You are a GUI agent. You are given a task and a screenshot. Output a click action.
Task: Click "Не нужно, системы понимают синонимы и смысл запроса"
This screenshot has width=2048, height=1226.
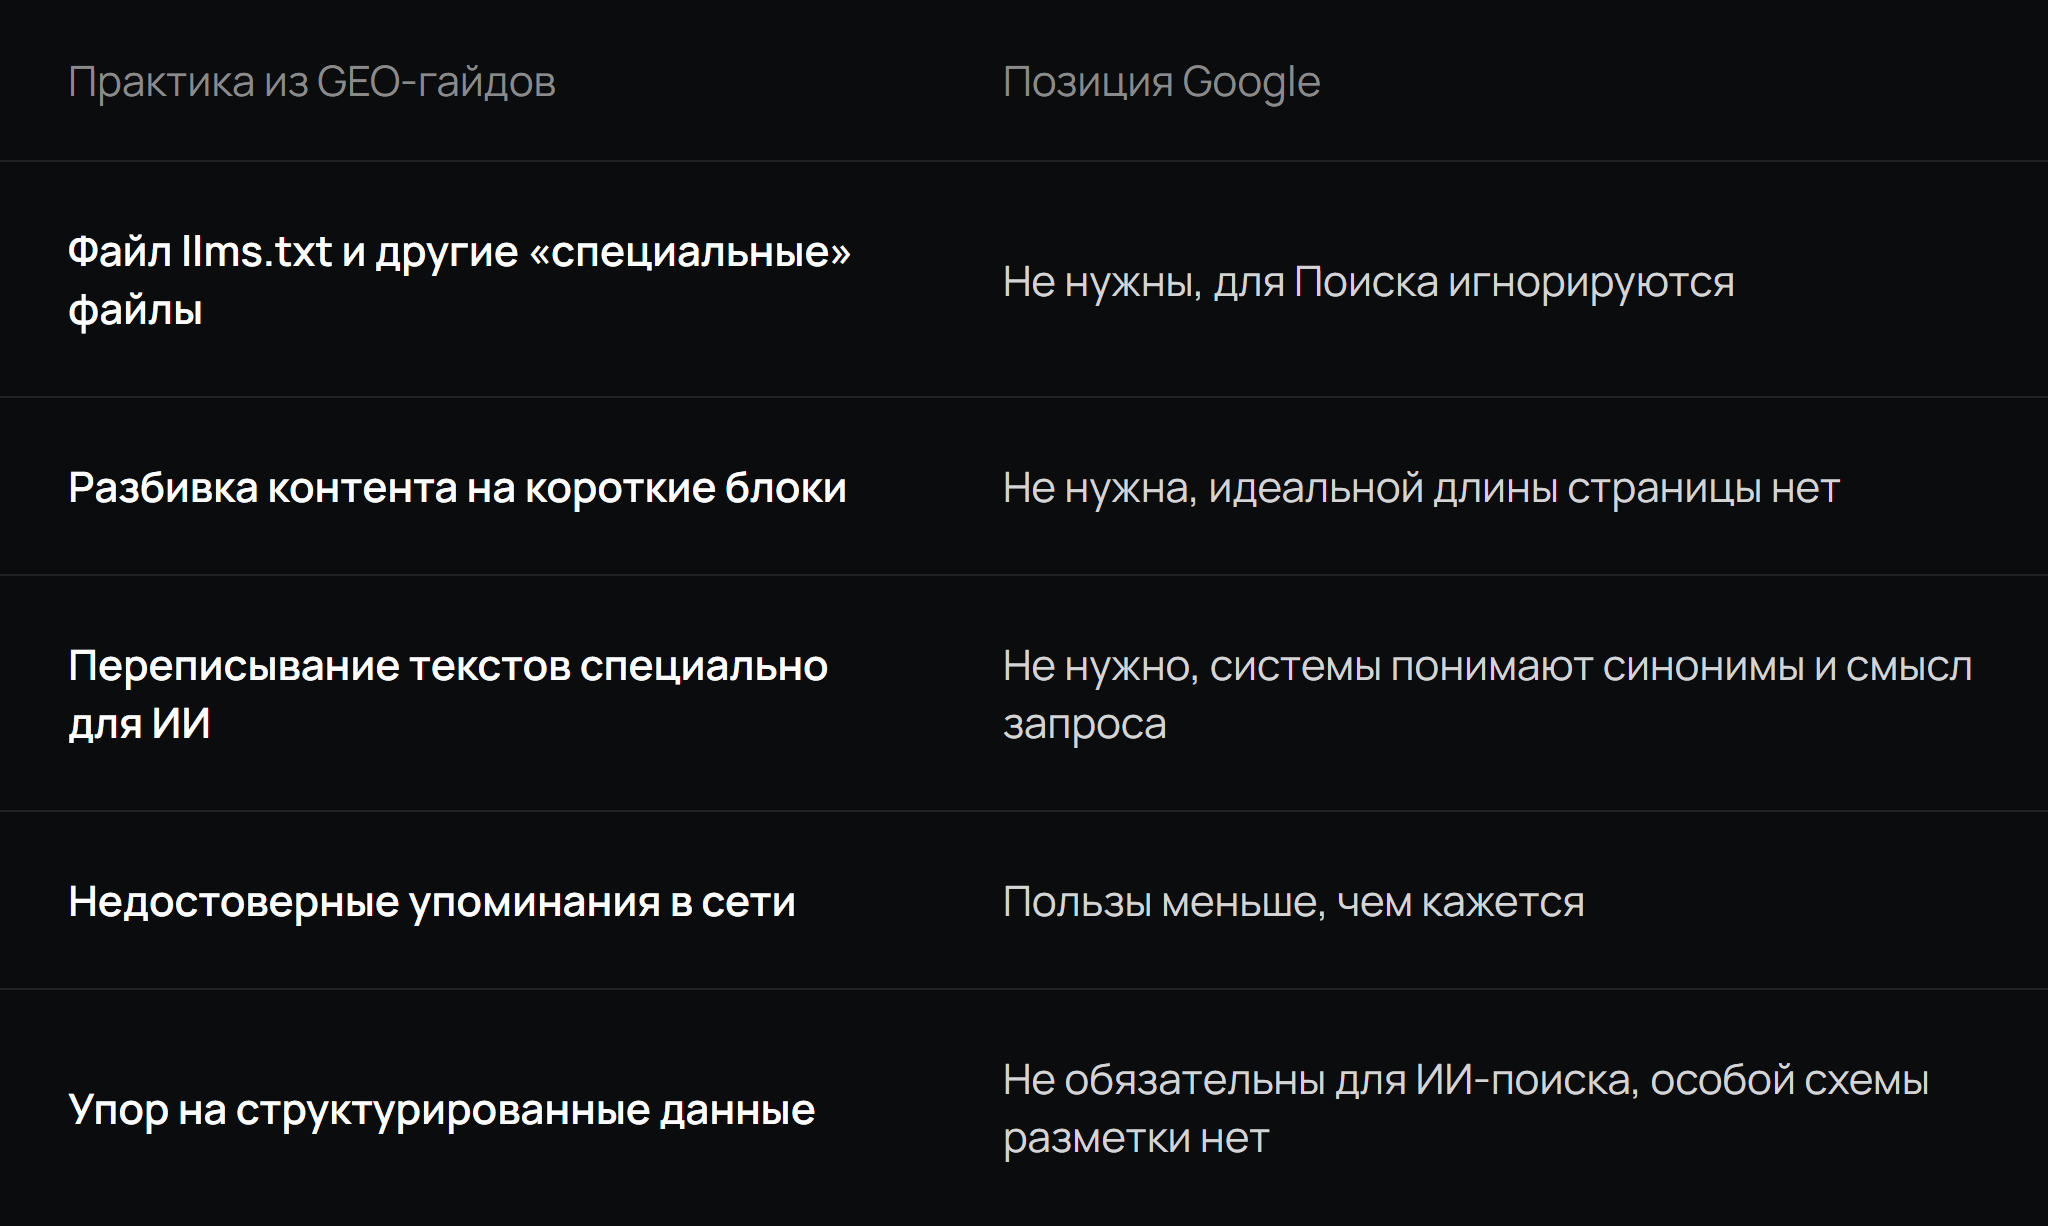point(1487,695)
